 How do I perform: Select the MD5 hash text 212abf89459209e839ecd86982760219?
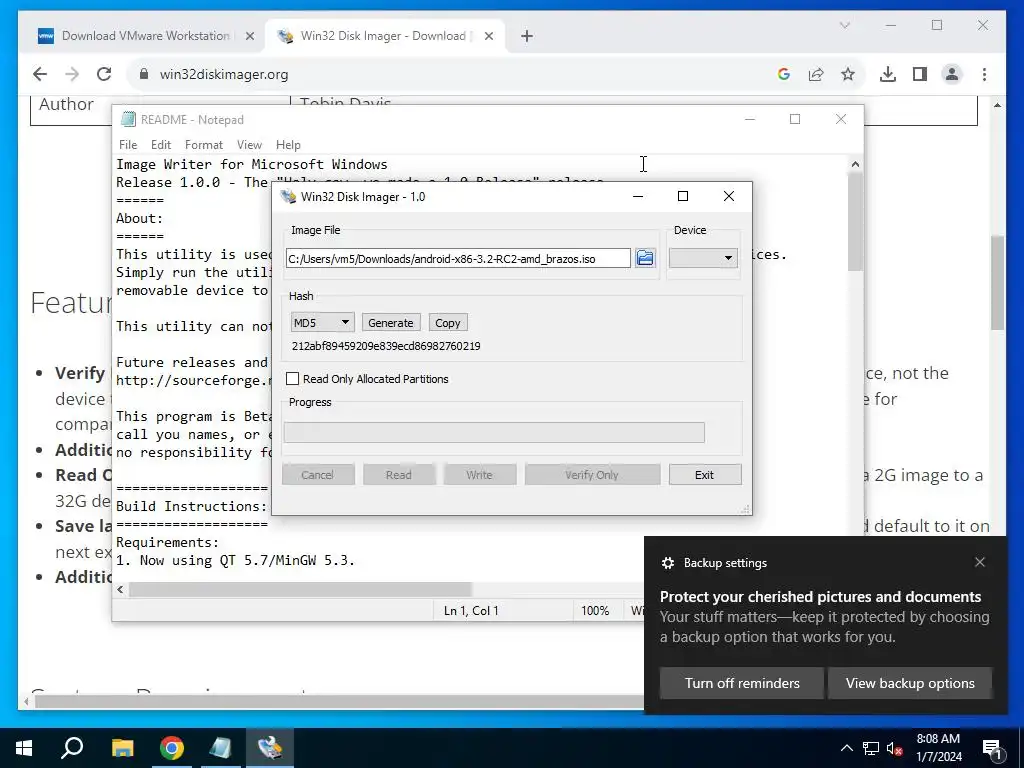(x=386, y=346)
